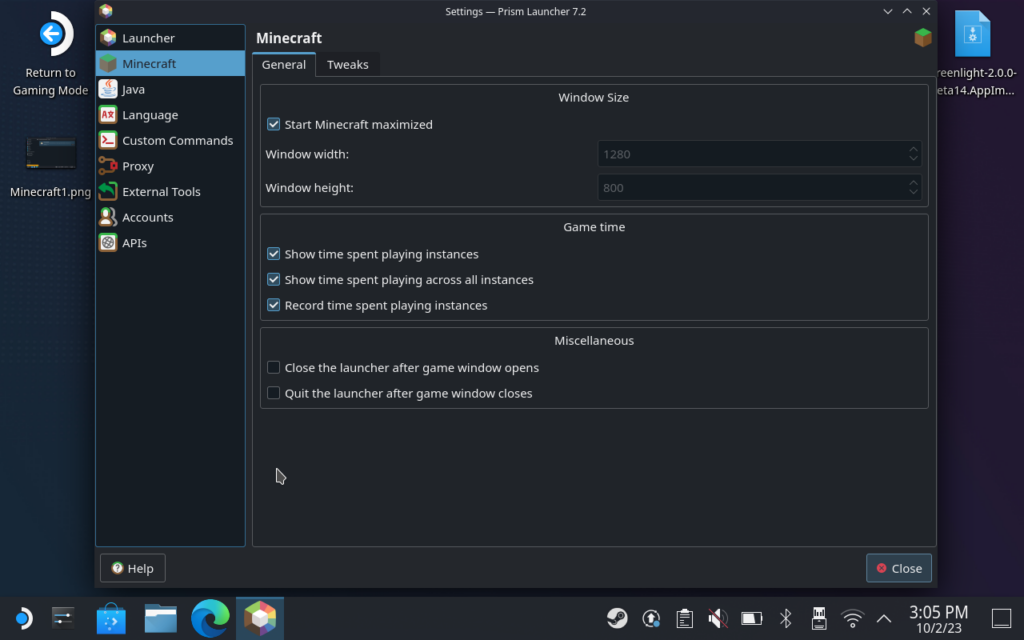Open the KDE application launcher
This screenshot has width=1024, height=640.
click(x=24, y=618)
